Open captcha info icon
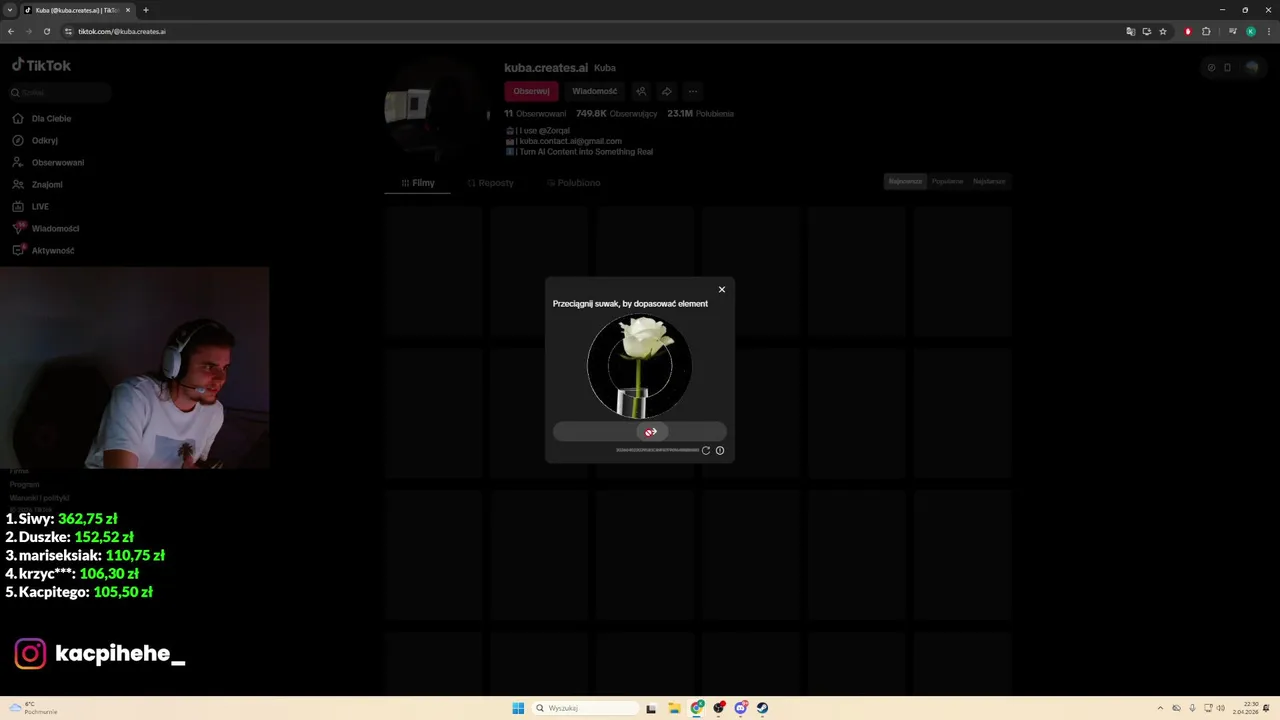Viewport: 1280px width, 720px height. tap(720, 451)
